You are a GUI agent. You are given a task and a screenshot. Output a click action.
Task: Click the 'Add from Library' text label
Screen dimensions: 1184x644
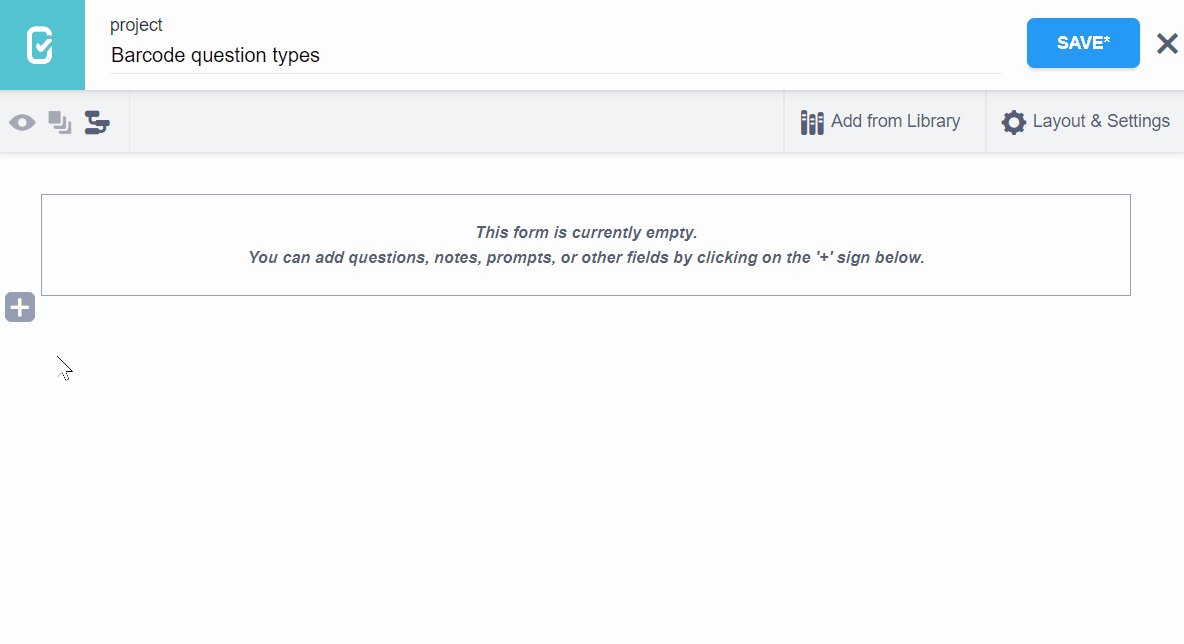(x=895, y=121)
